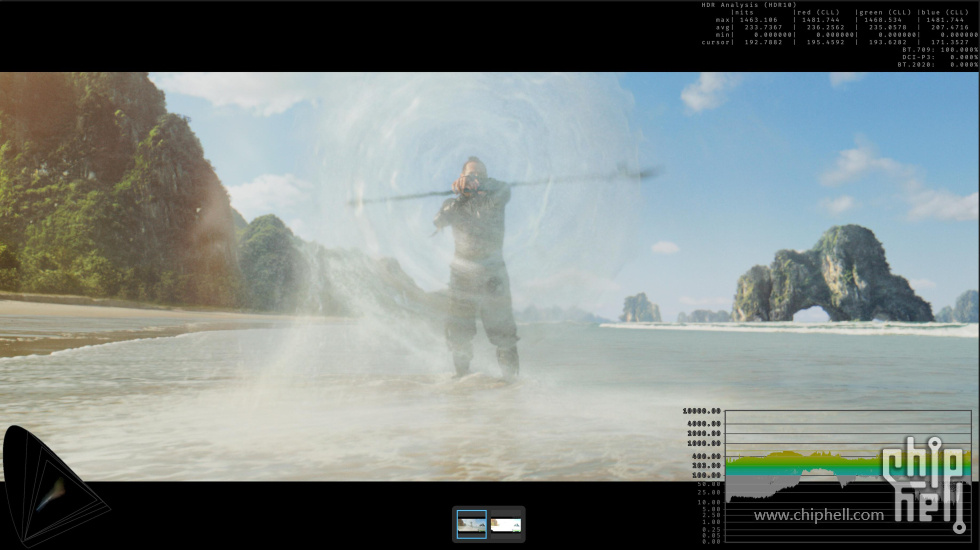The height and width of the screenshot is (550, 980).
Task: Click the BT.2020 coverage readout
Action: pos(937,64)
